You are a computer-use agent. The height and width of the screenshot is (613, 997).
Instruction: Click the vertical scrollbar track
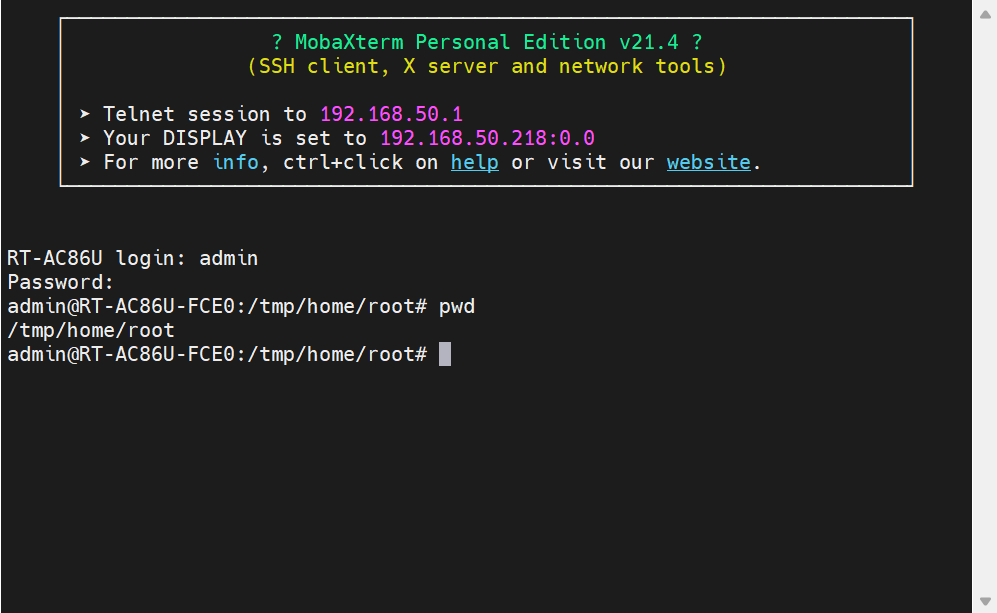pyautogui.click(x=985, y=306)
